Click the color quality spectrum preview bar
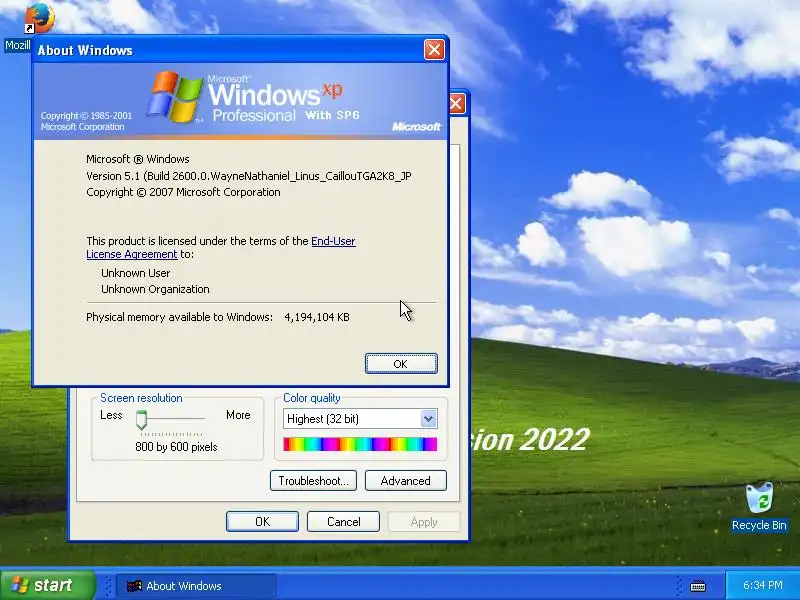 point(360,444)
